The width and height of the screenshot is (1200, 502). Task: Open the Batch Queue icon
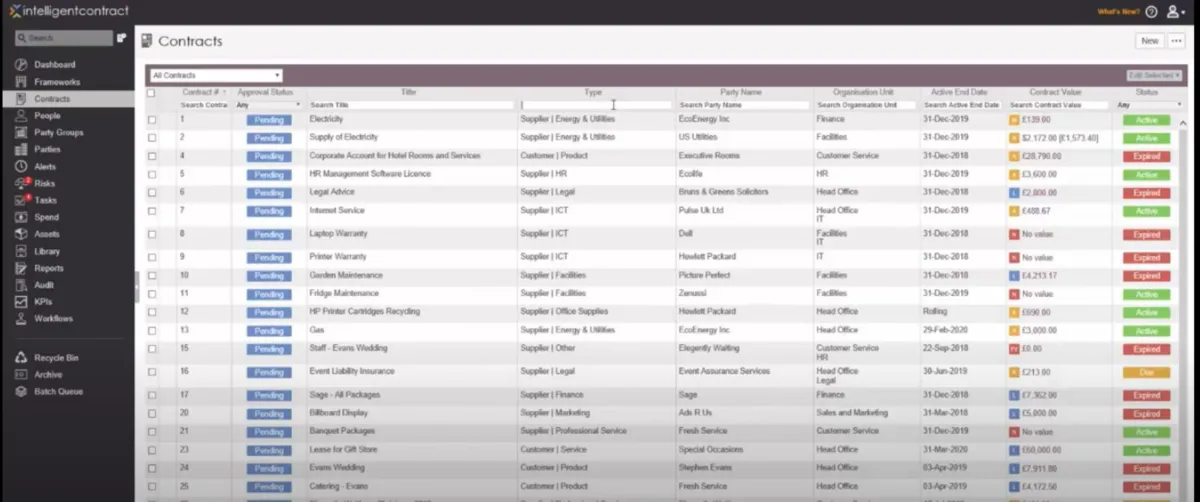[x=22, y=392]
